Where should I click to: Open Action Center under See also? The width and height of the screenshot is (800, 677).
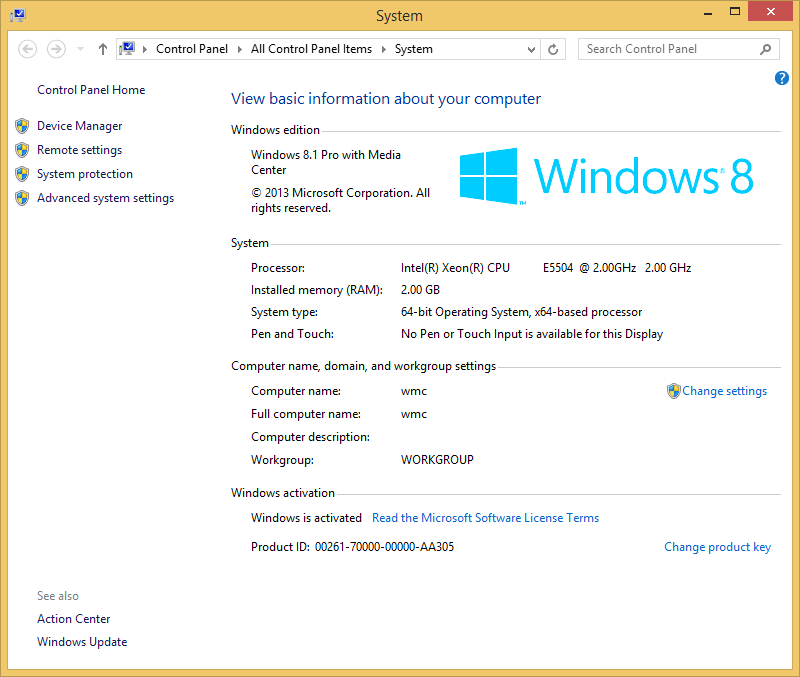click(73, 618)
